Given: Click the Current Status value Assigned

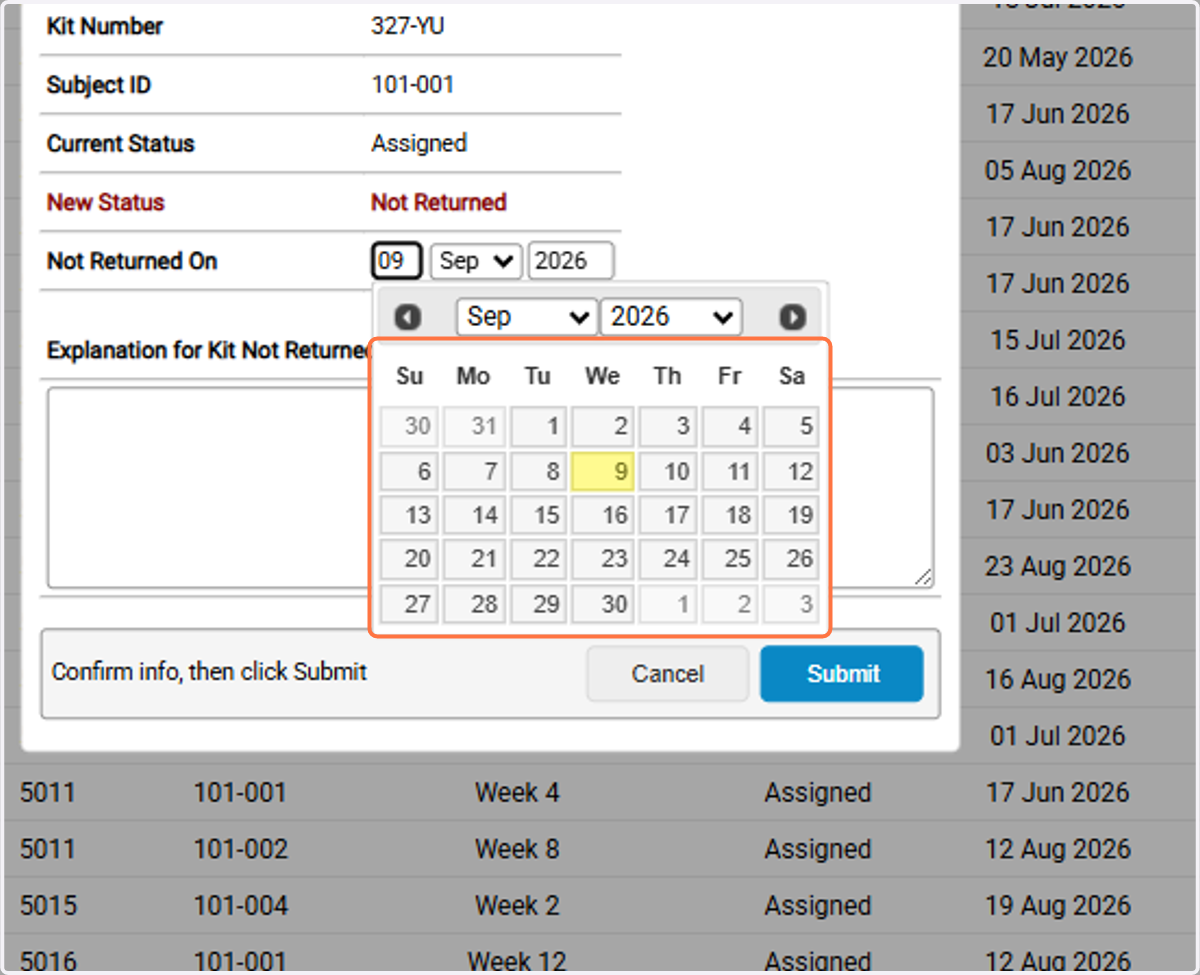Looking at the screenshot, I should [419, 143].
